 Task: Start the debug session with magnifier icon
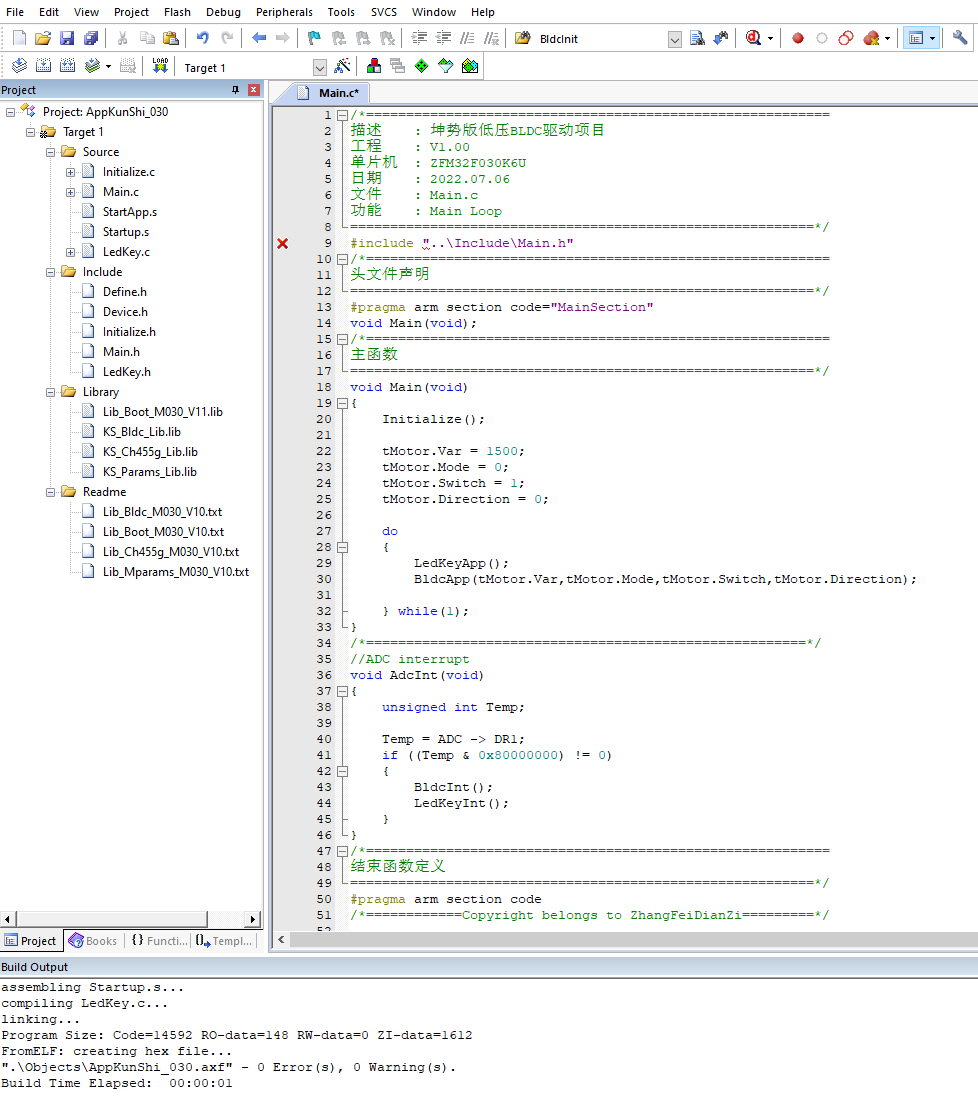click(753, 39)
